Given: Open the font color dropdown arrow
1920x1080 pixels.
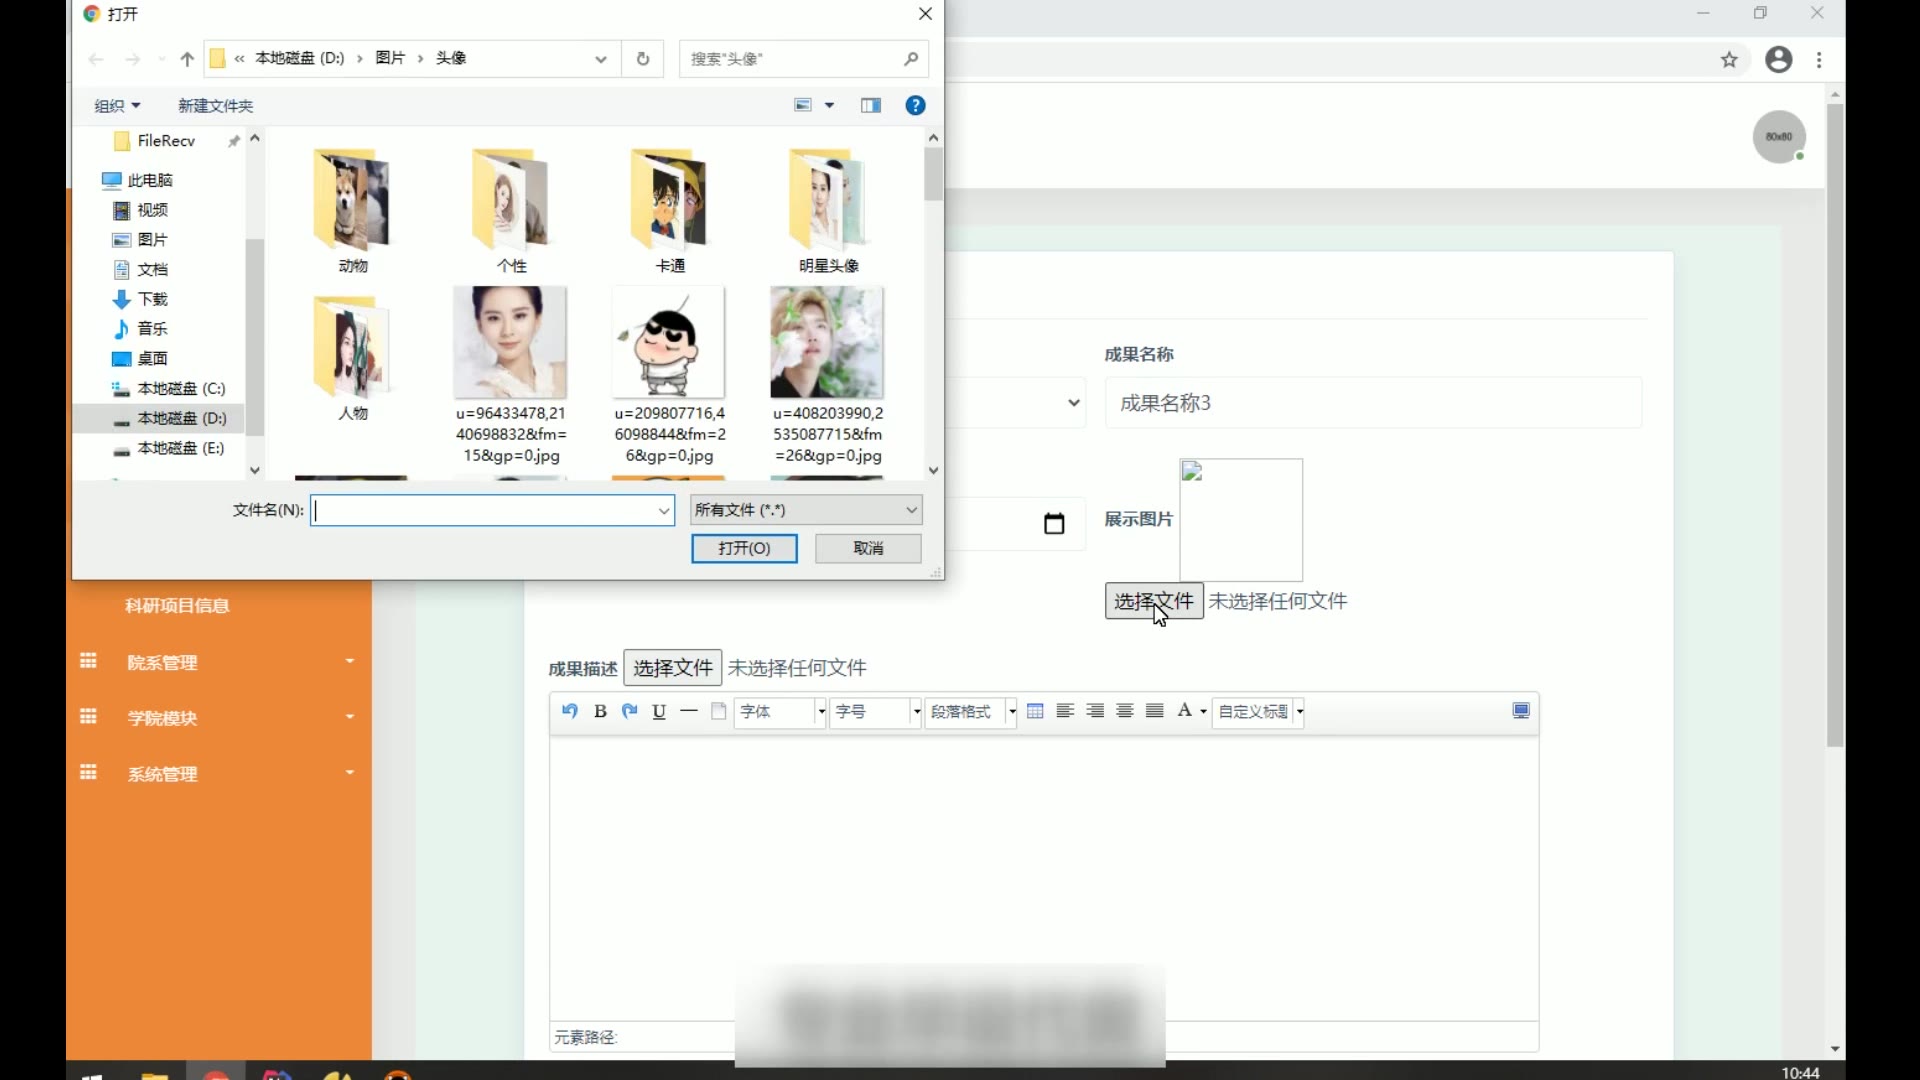Looking at the screenshot, I should pyautogui.click(x=1203, y=712).
